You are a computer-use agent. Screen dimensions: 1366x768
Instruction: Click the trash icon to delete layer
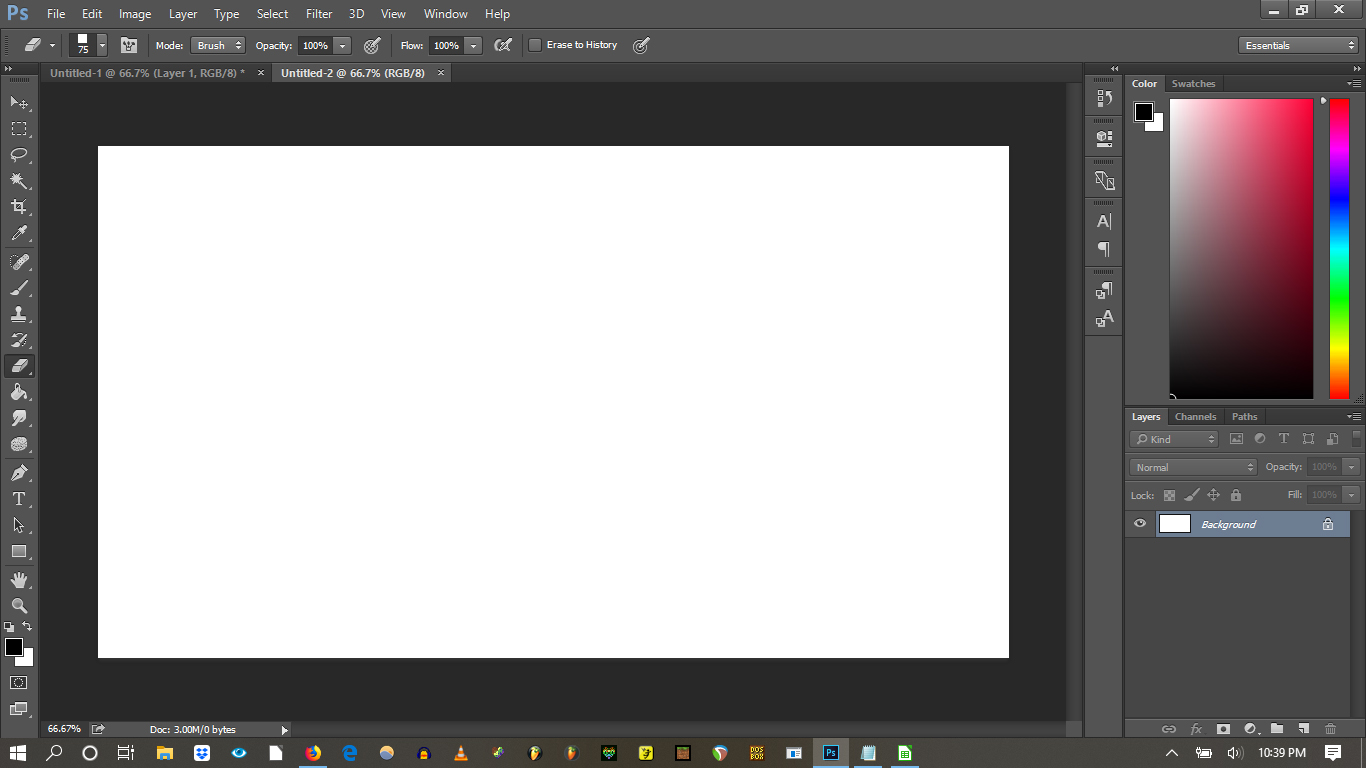pyautogui.click(x=1330, y=729)
